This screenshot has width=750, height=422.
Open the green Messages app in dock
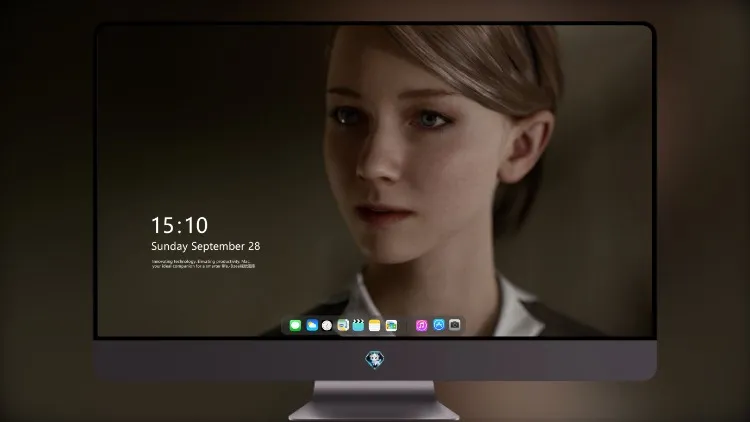coord(295,325)
